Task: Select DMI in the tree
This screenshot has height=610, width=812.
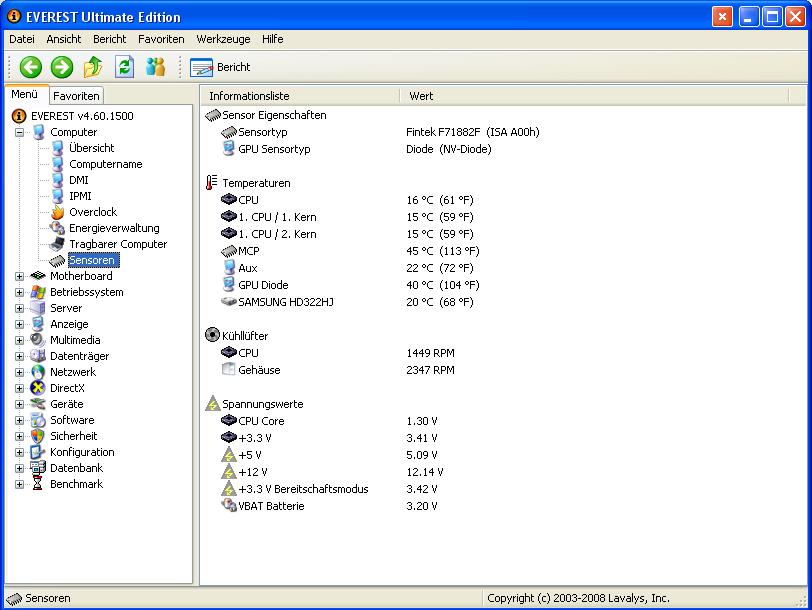Action: click(79, 180)
